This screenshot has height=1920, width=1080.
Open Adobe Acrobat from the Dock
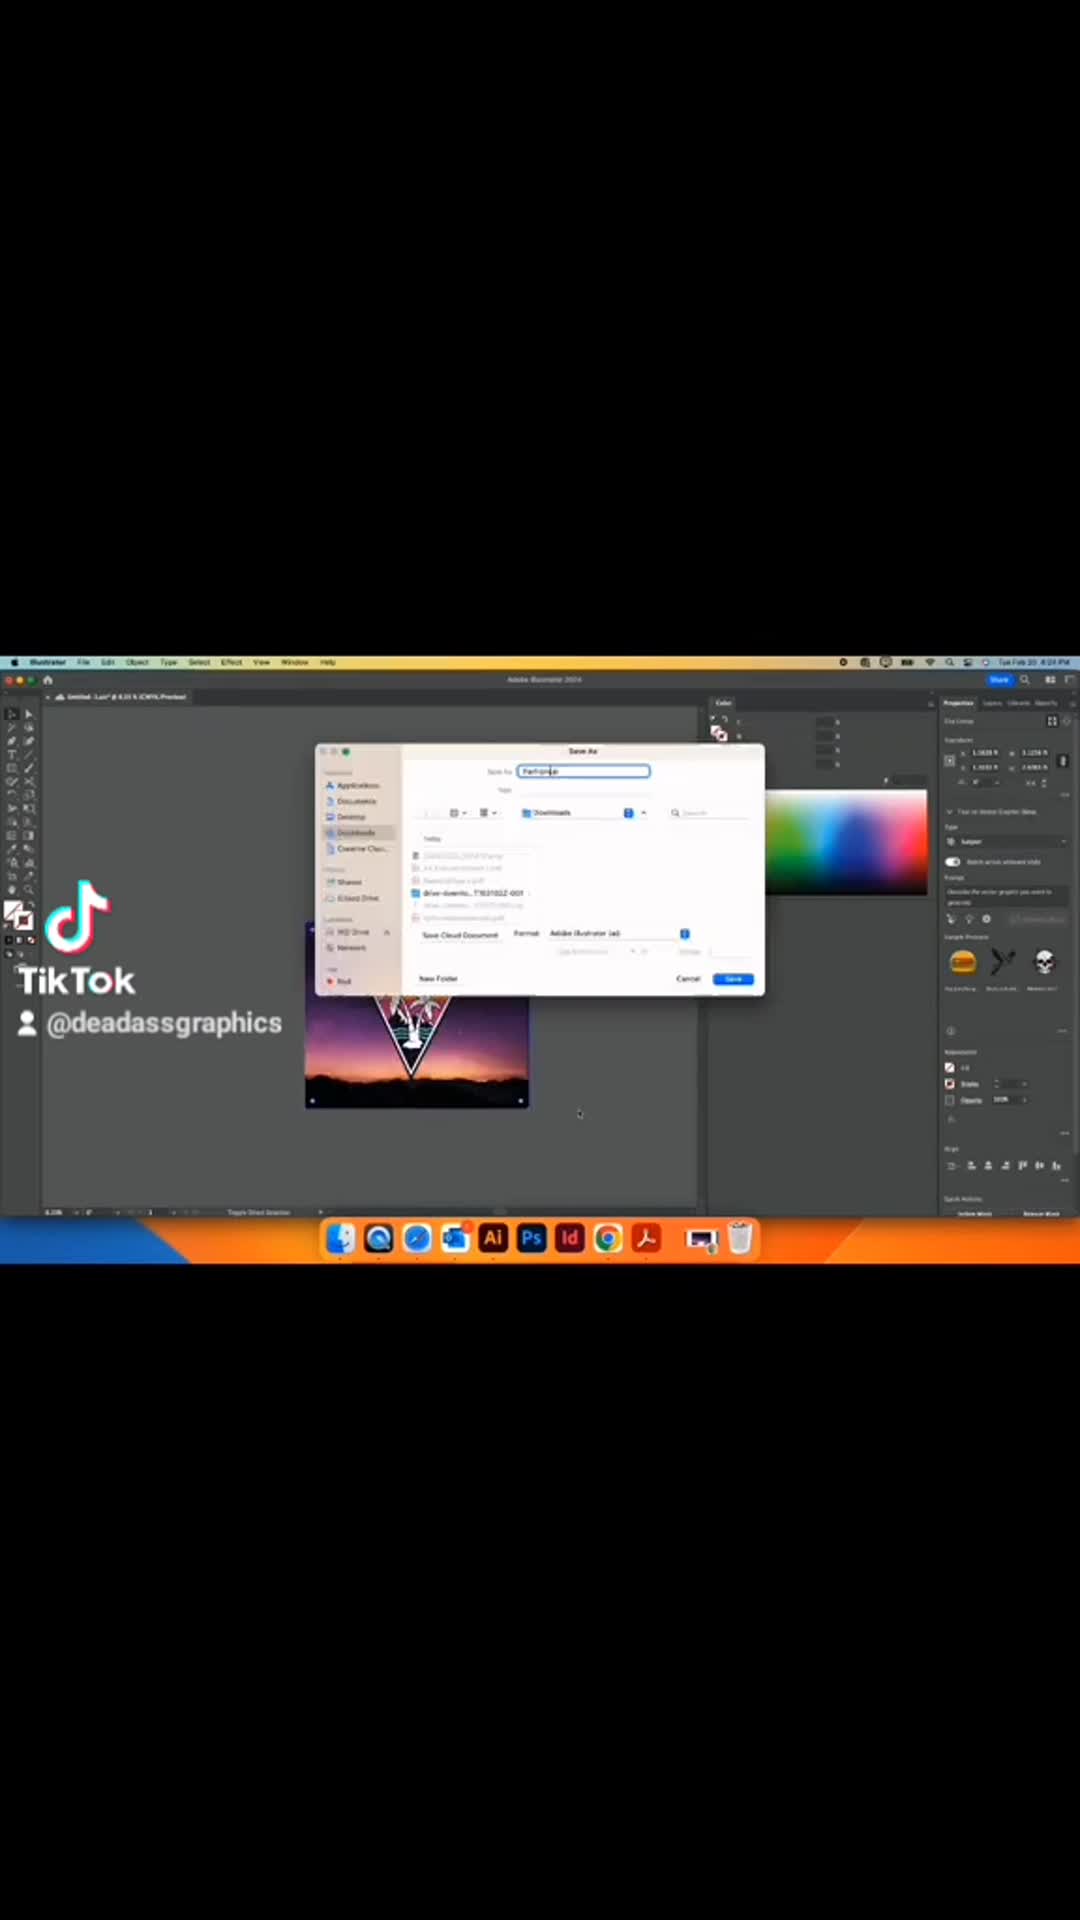tap(645, 1238)
